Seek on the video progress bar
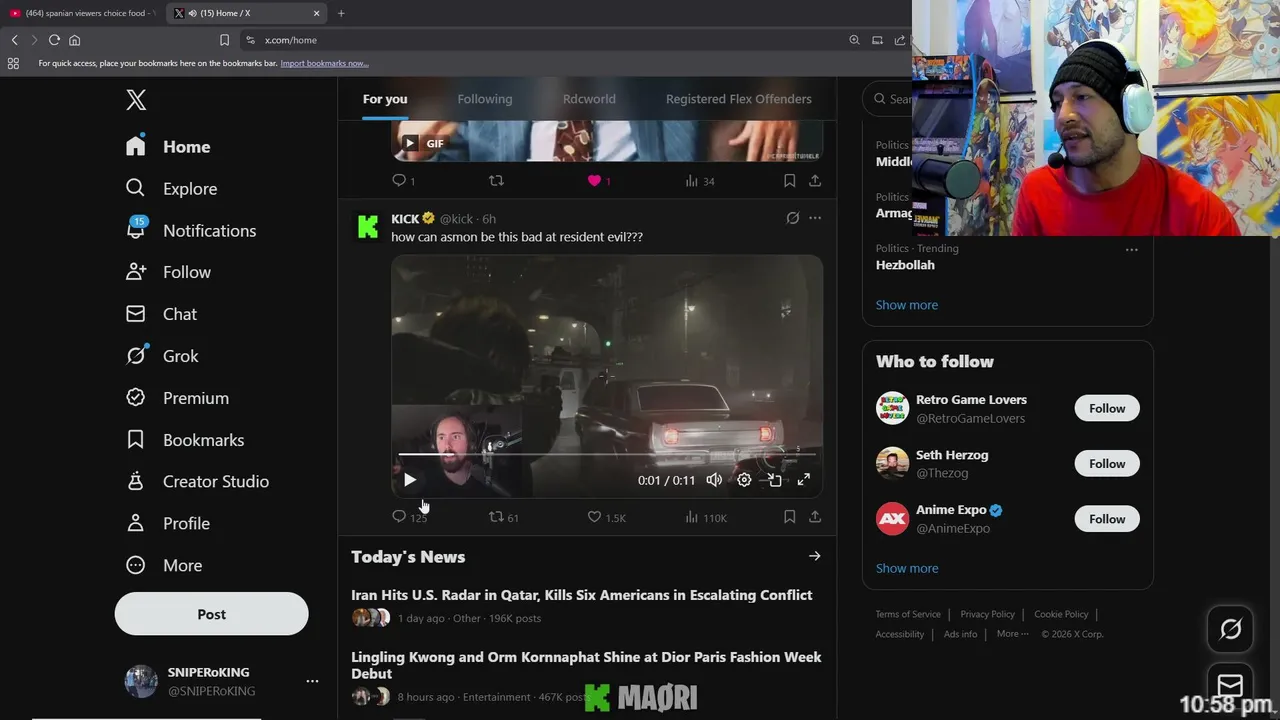Image resolution: width=1280 pixels, height=720 pixels. pyautogui.click(x=607, y=455)
